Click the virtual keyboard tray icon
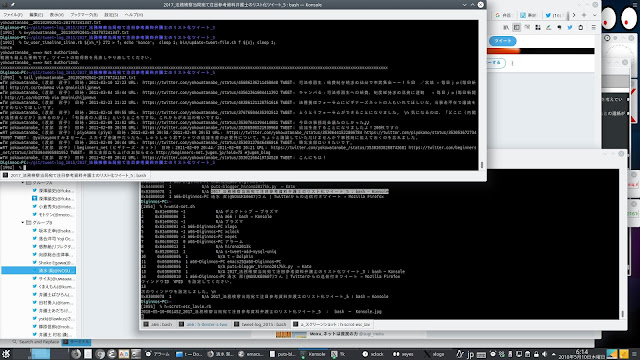Viewport: 640px width, 360px height. tap(481, 354)
